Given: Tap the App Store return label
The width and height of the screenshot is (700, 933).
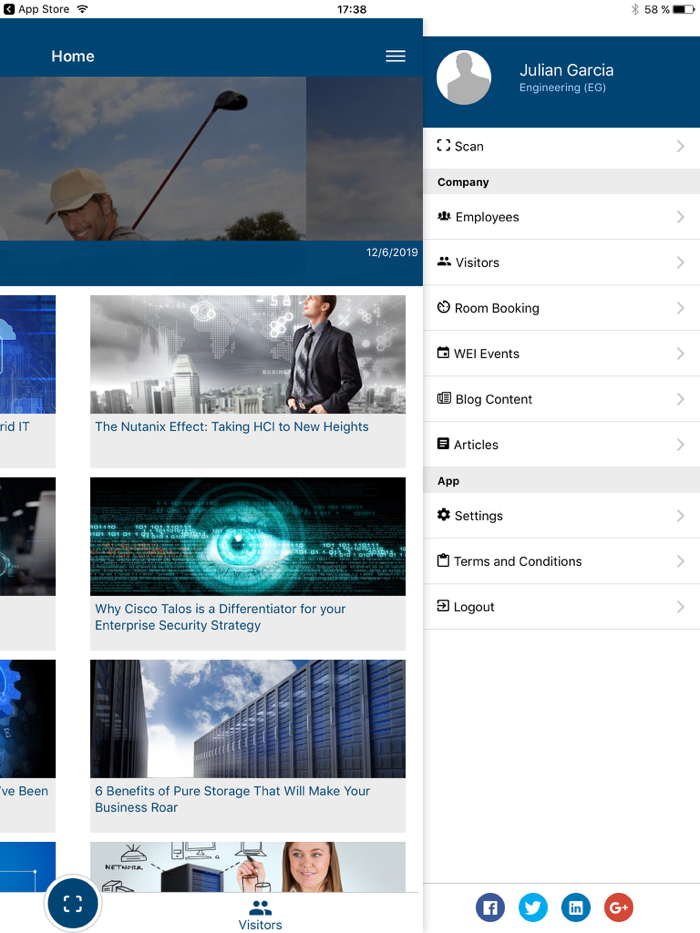Looking at the screenshot, I should (x=43, y=9).
